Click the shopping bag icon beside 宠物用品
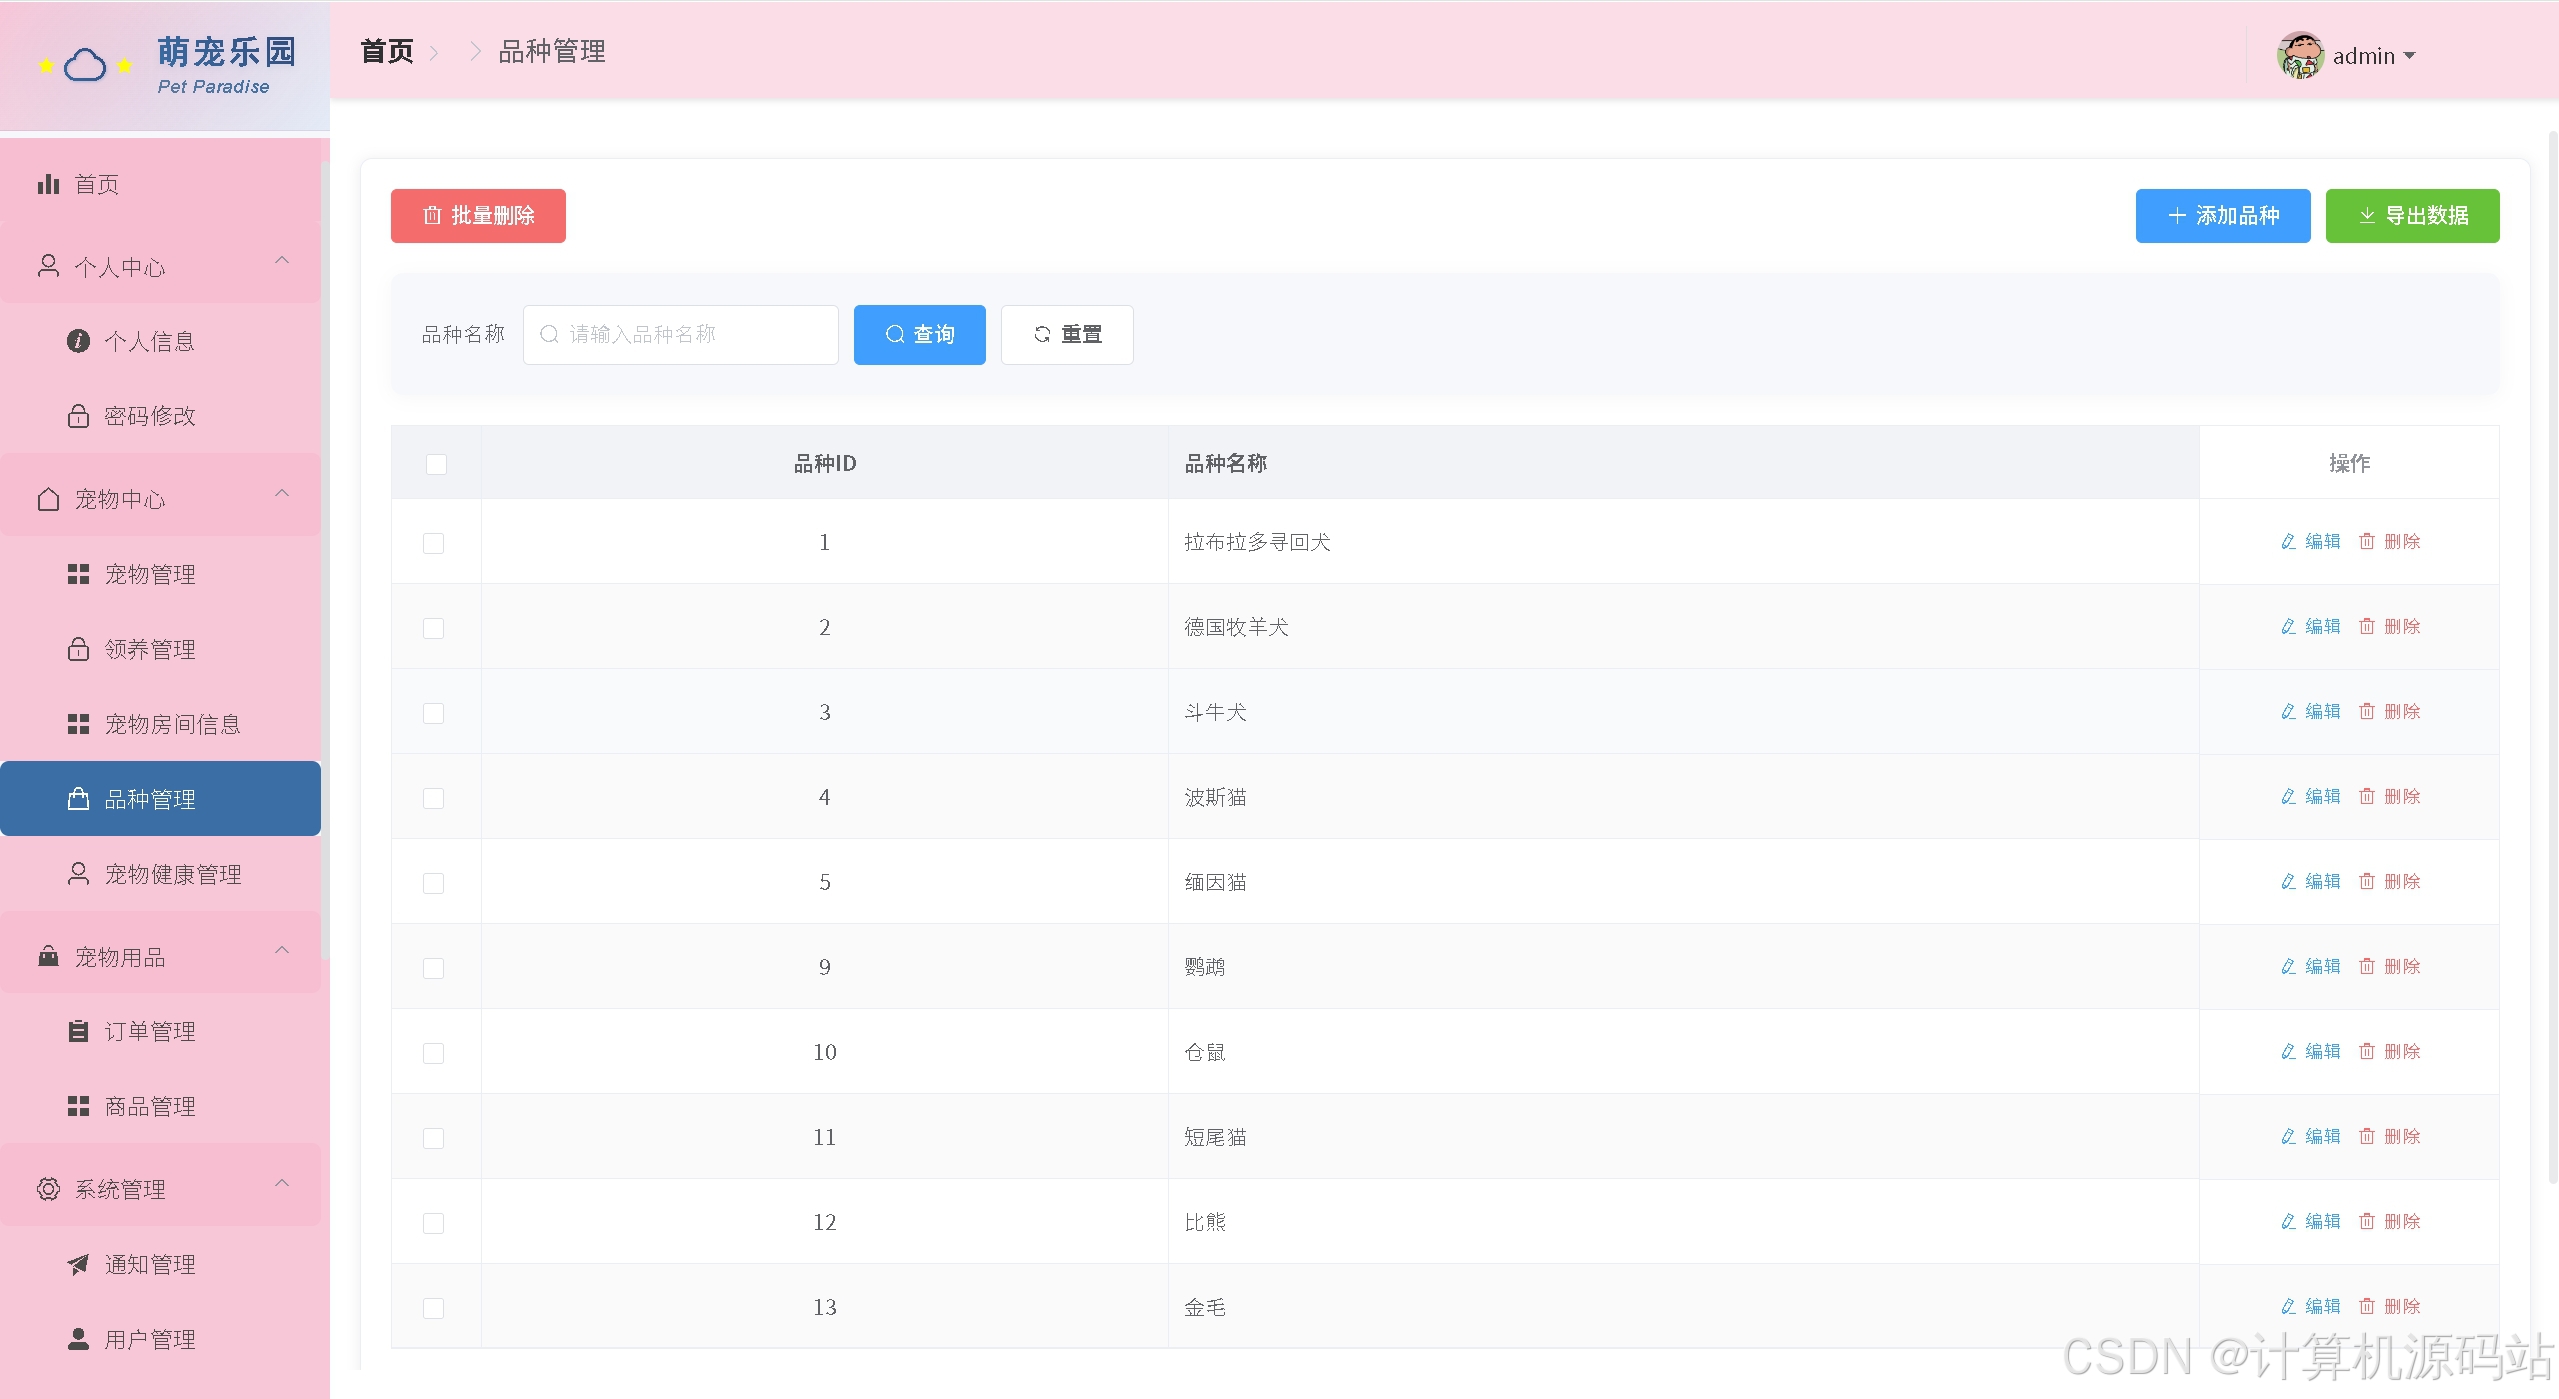The height and width of the screenshot is (1399, 2559). pos(48,956)
